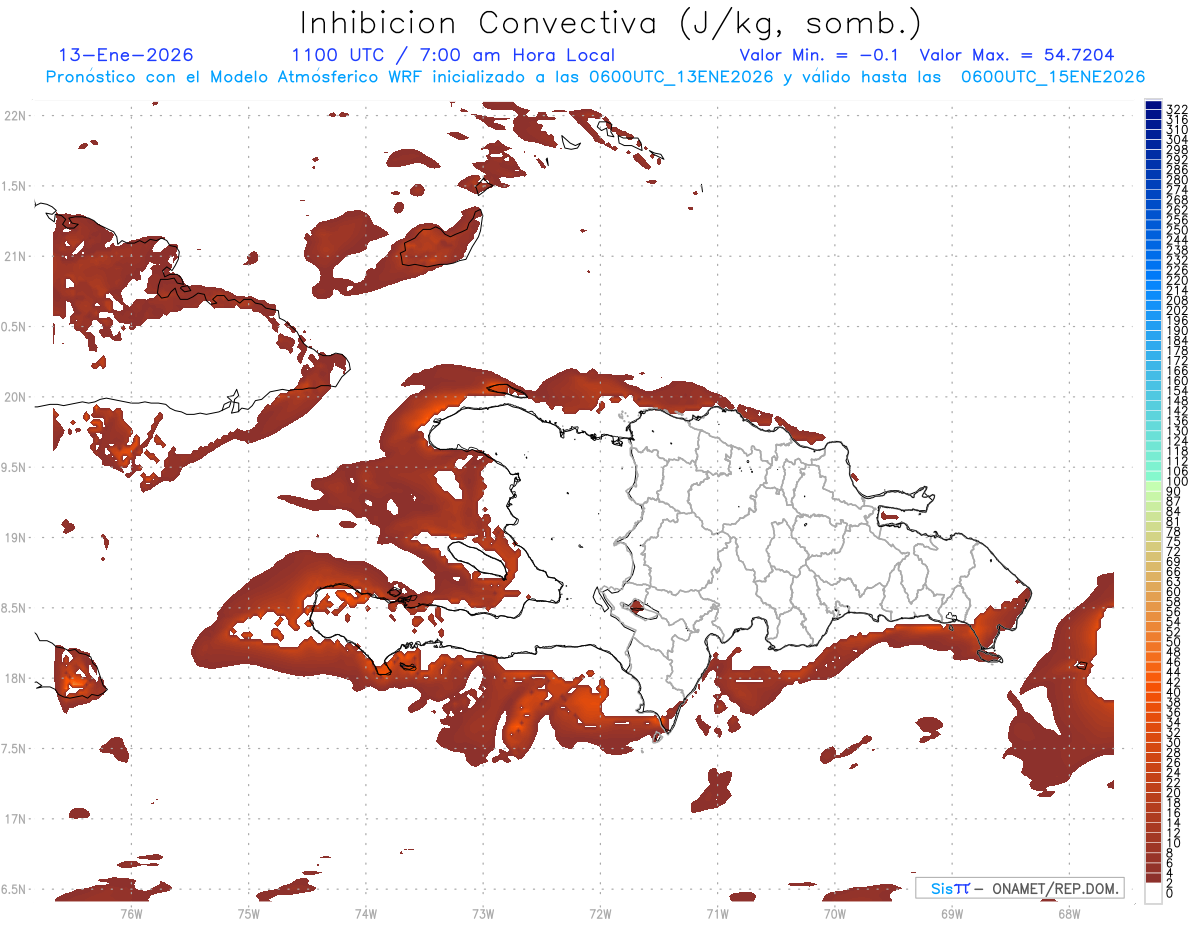
Task: Click latitude label '17N'
Action: 15,819
